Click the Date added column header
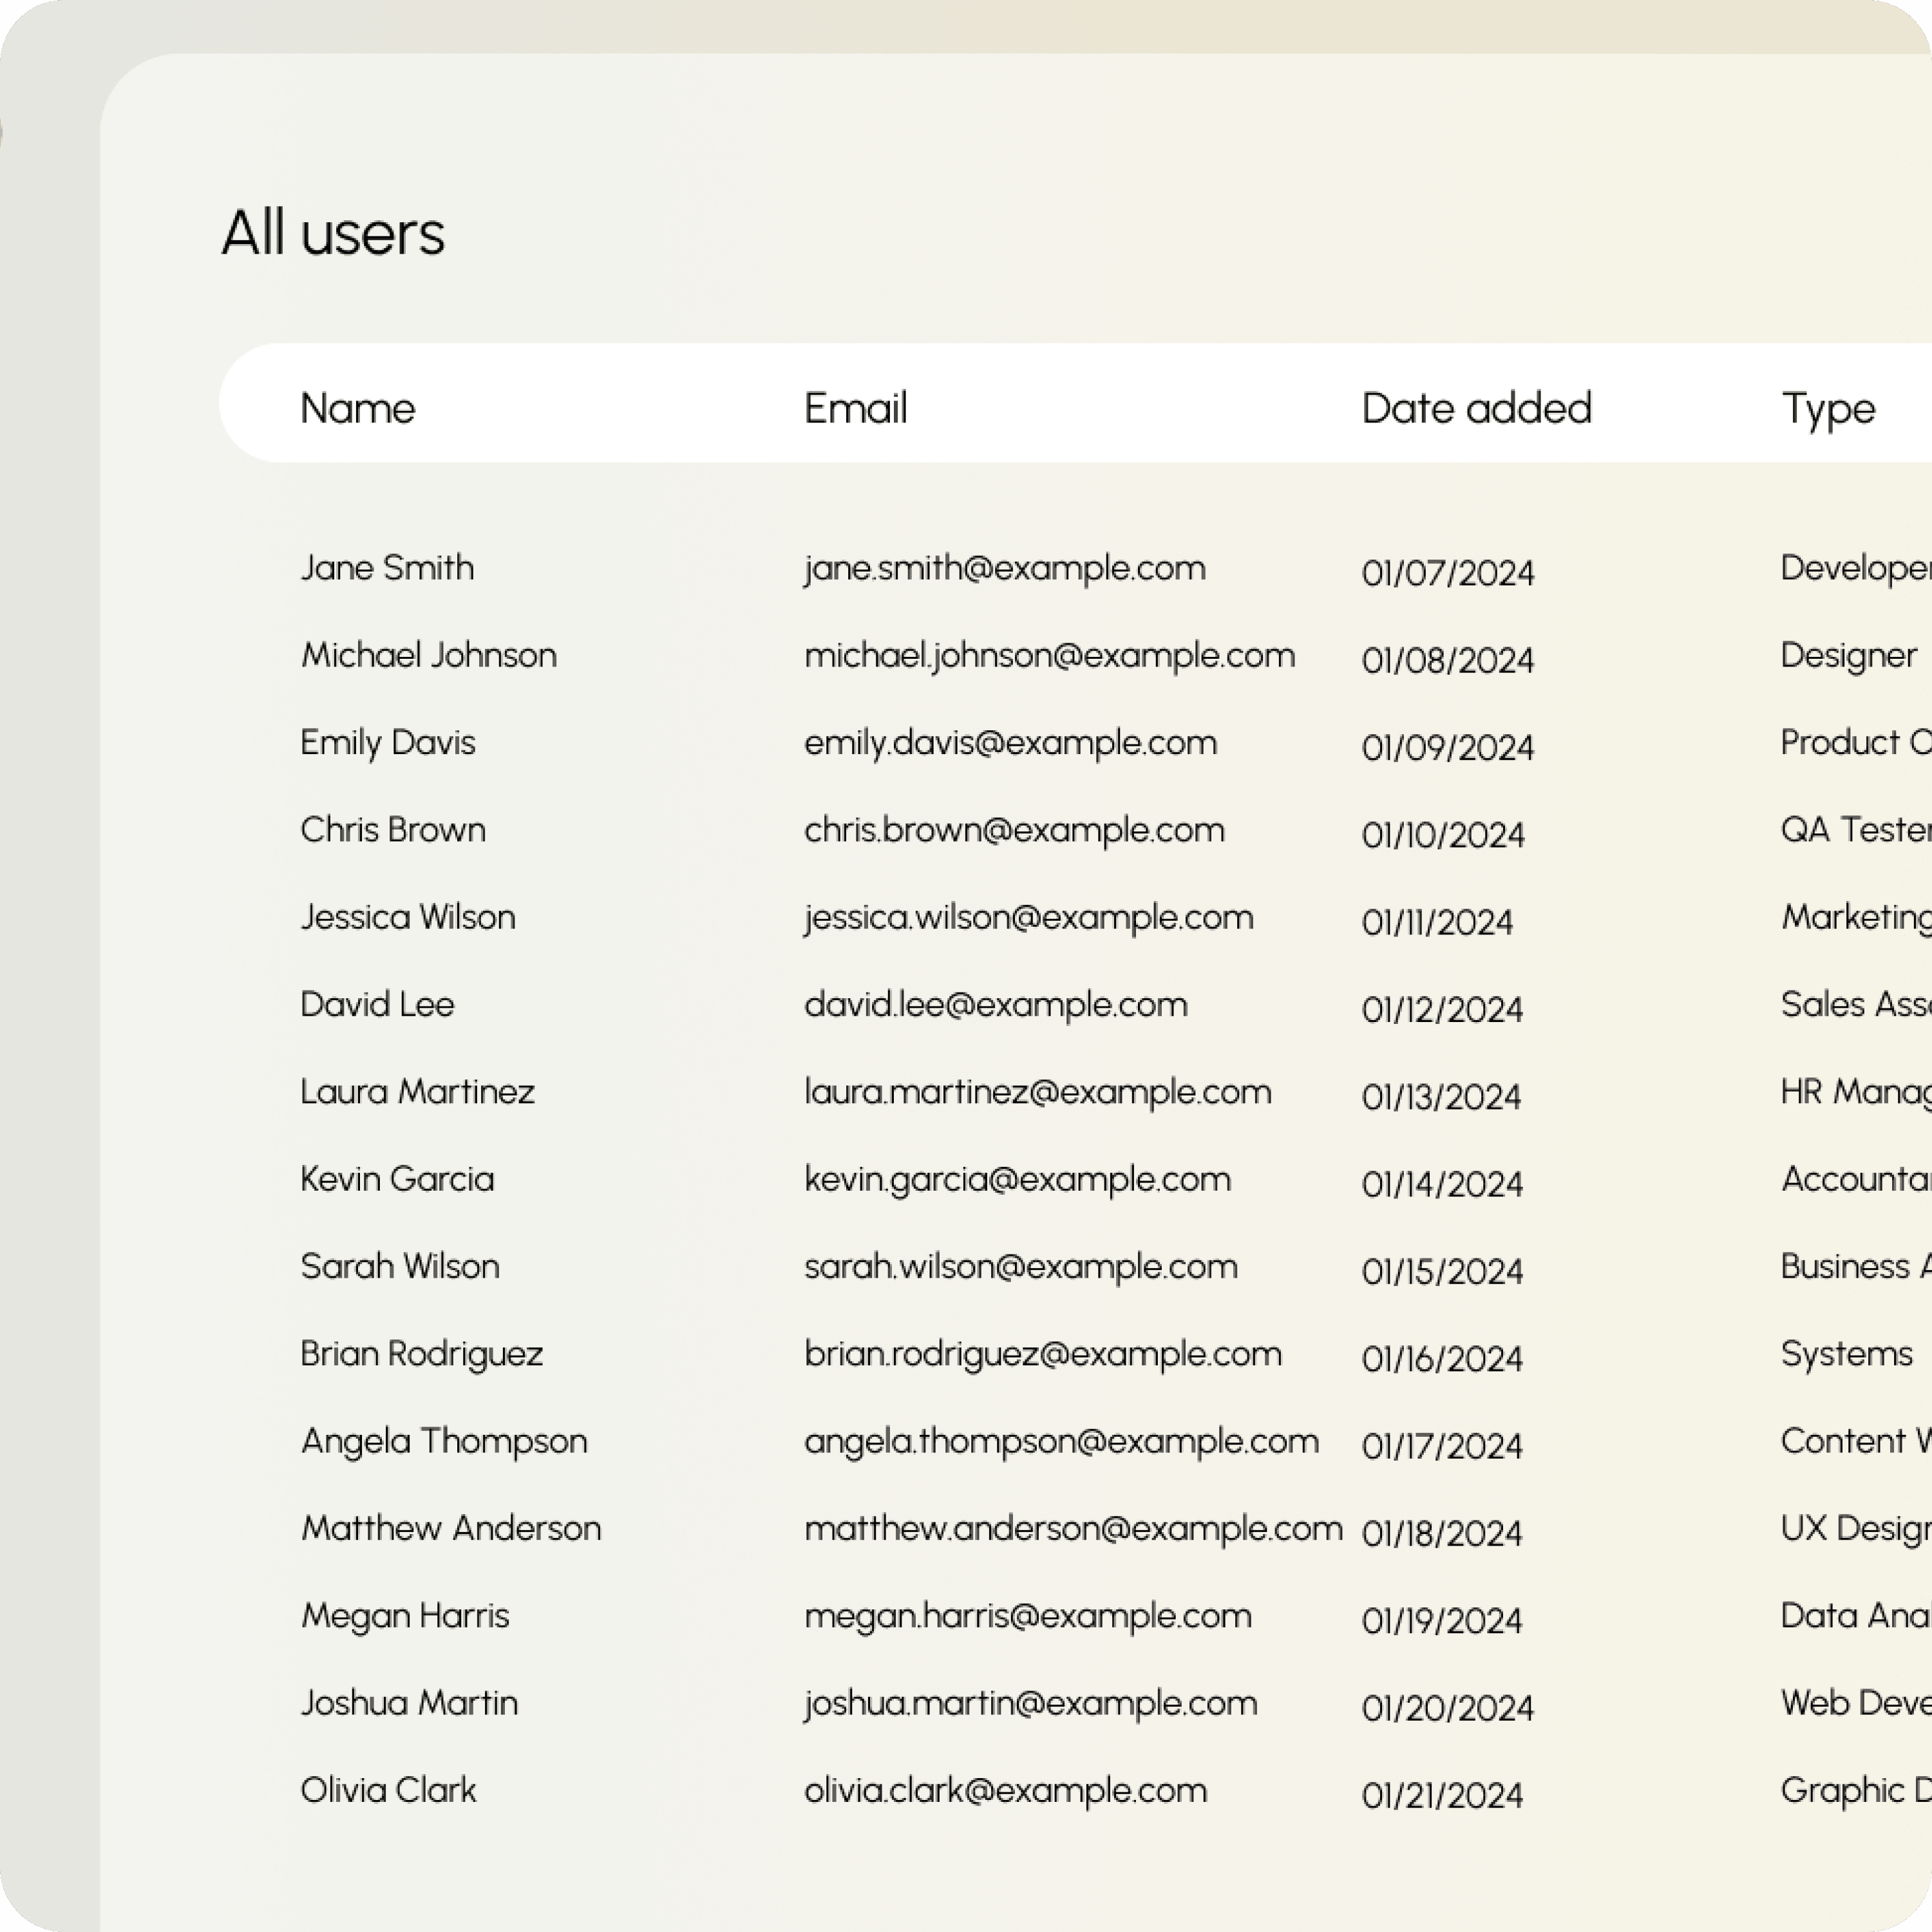Screen dimensions: 1932x1932 tap(1476, 408)
